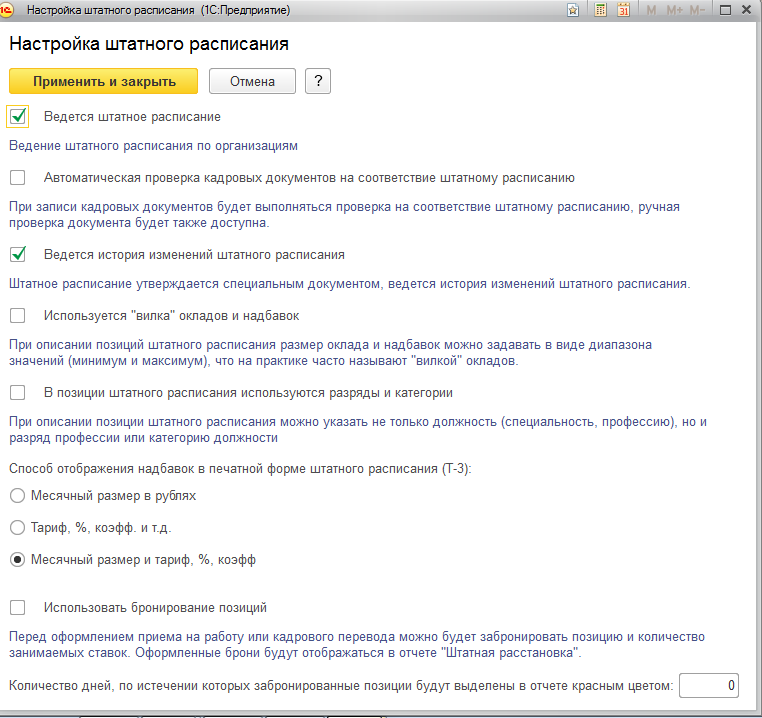Viewport: 762px width, 718px height.
Task: Select Месячный размер в рублях radio option
Action: coord(17,496)
